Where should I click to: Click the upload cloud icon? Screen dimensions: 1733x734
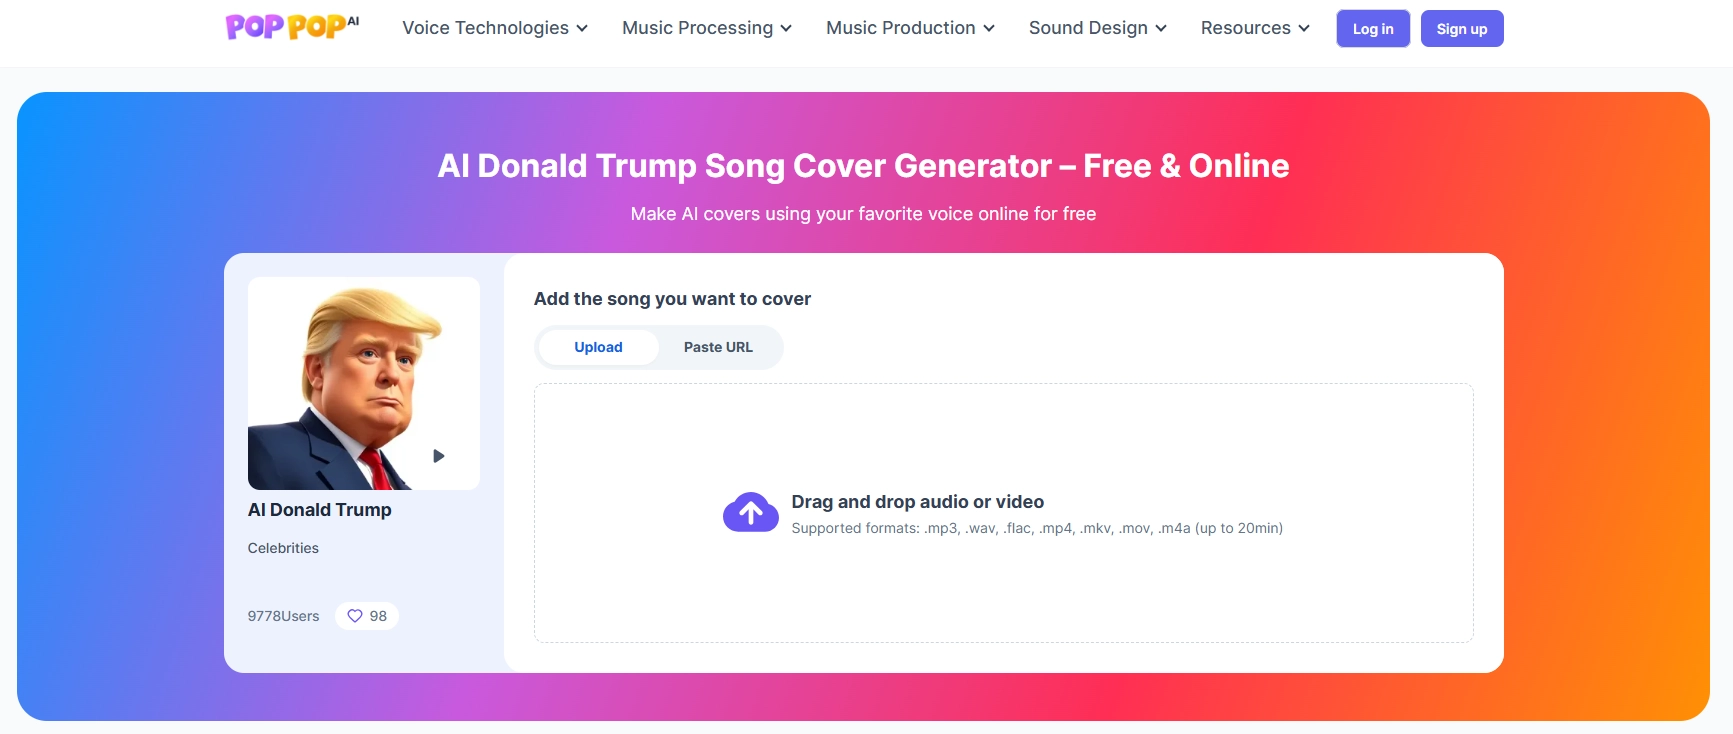(750, 512)
